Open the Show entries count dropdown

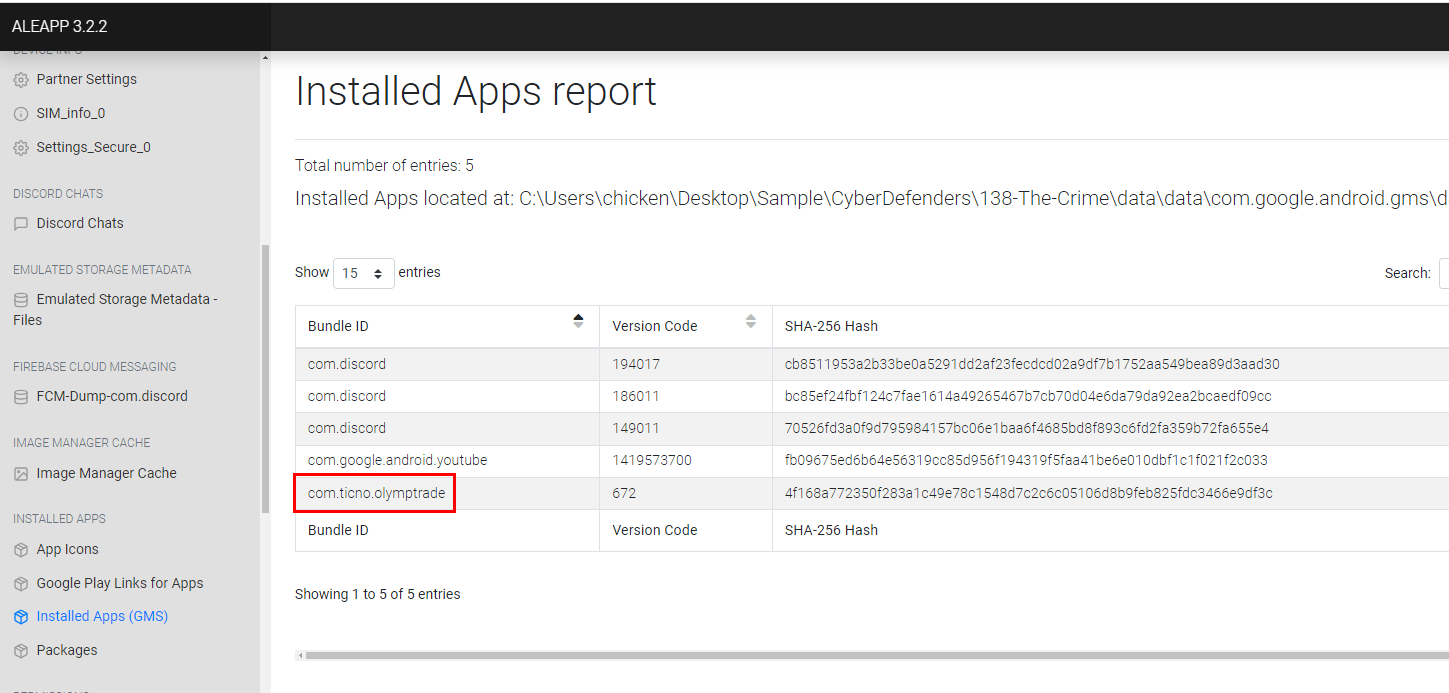[x=363, y=273]
